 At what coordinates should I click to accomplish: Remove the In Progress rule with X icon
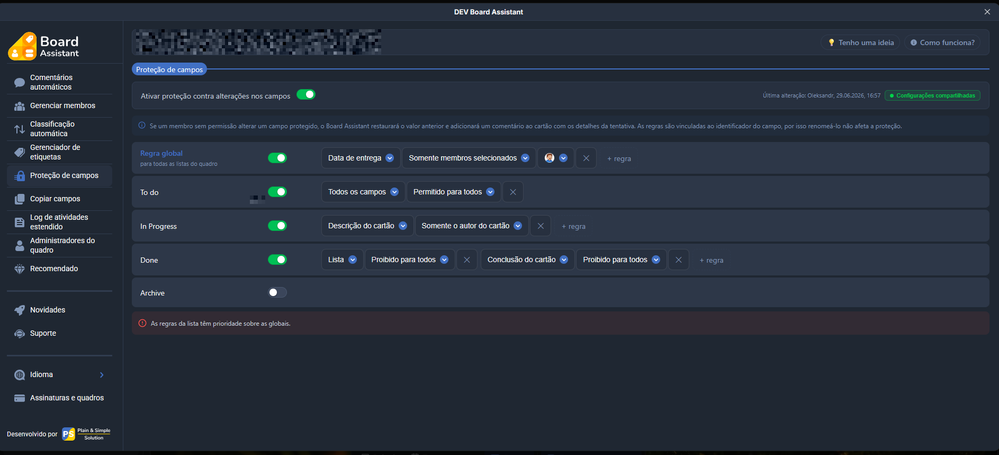point(540,226)
